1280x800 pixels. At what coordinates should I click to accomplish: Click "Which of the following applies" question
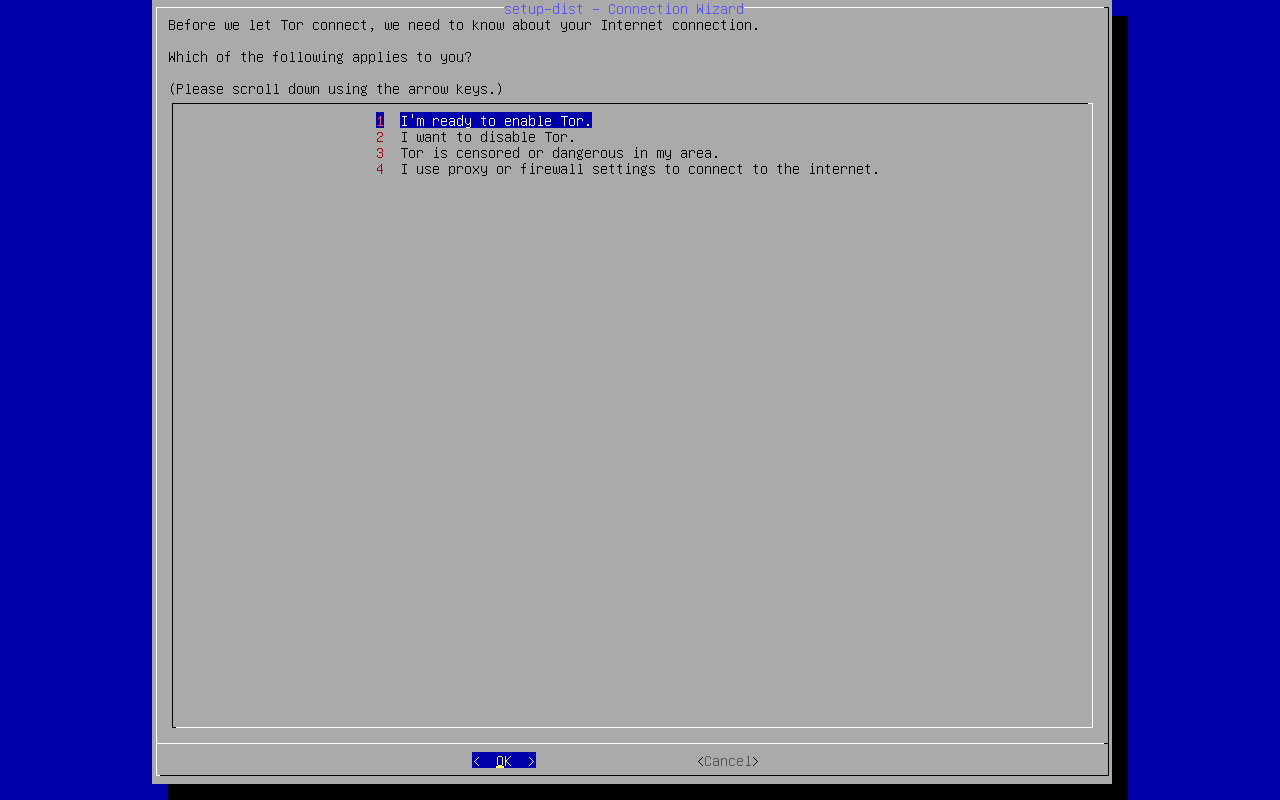coord(319,57)
